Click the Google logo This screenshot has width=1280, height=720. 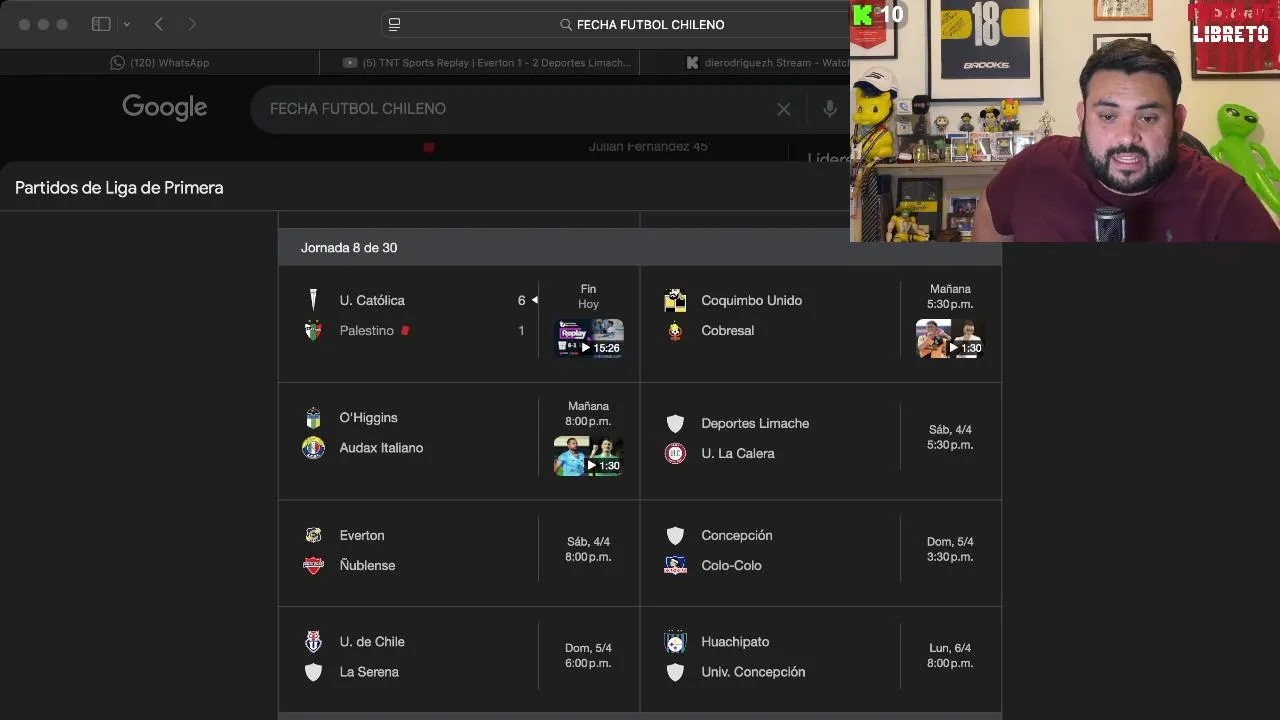point(165,107)
